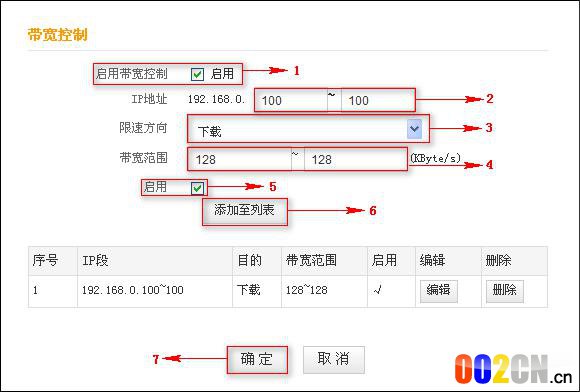Click the IP段 column header
Image resolution: width=580 pixels, height=392 pixels.
(x=95, y=261)
